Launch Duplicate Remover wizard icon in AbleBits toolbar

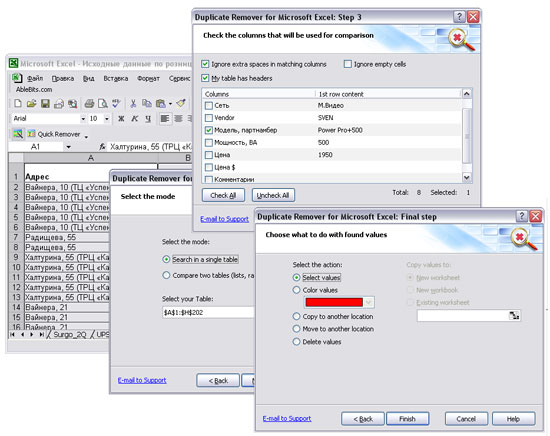(x=18, y=134)
